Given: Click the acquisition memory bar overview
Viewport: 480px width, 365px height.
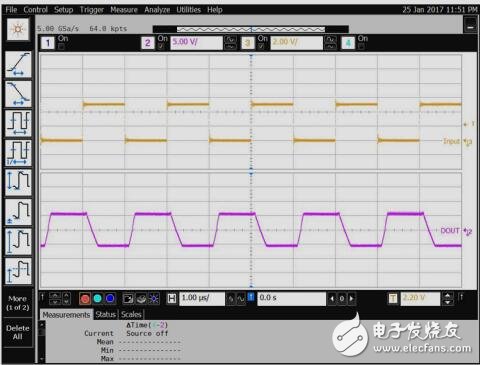Looking at the screenshot, I should pos(251,29).
